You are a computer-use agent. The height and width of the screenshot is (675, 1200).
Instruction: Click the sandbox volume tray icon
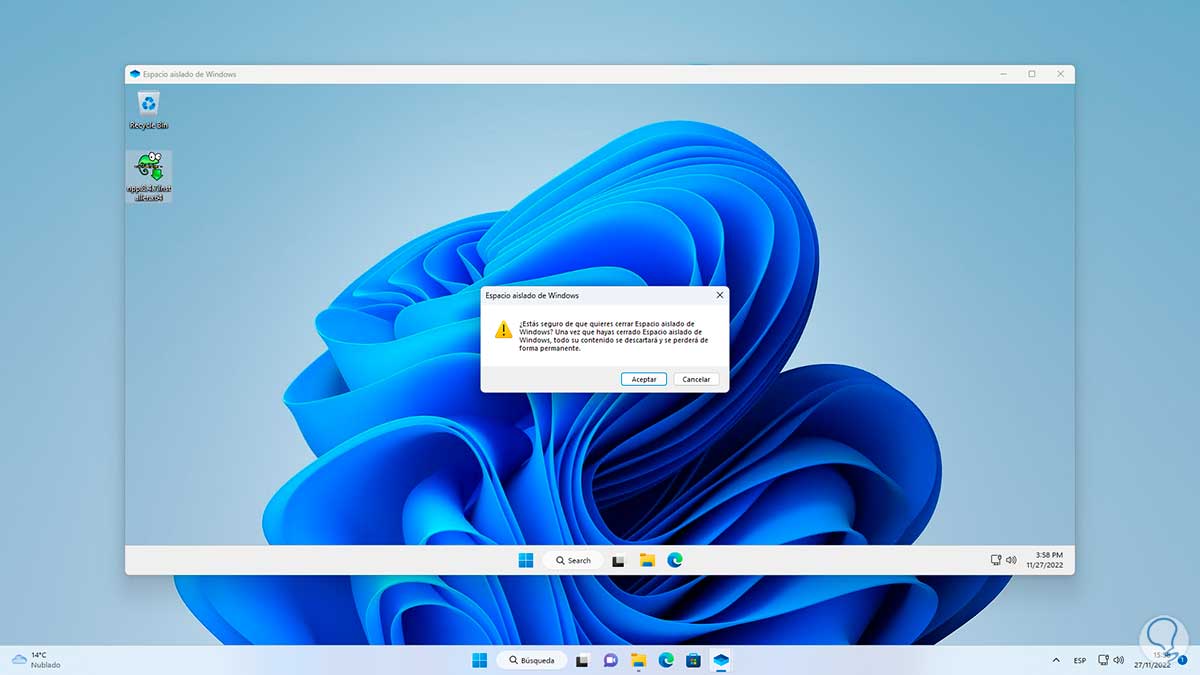click(x=1011, y=560)
